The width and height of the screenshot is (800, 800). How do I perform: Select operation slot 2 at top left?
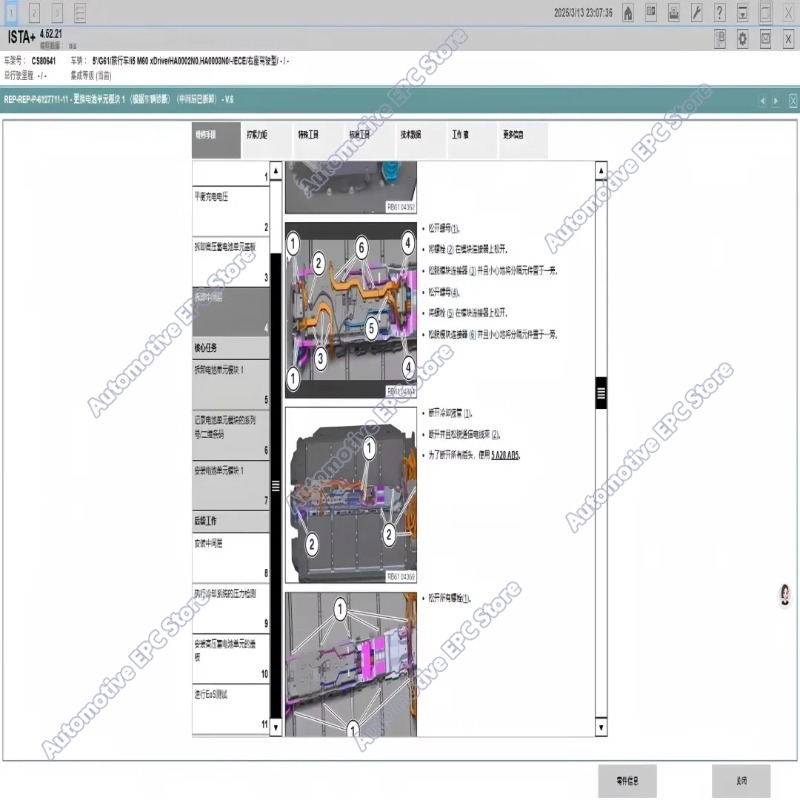point(34,13)
